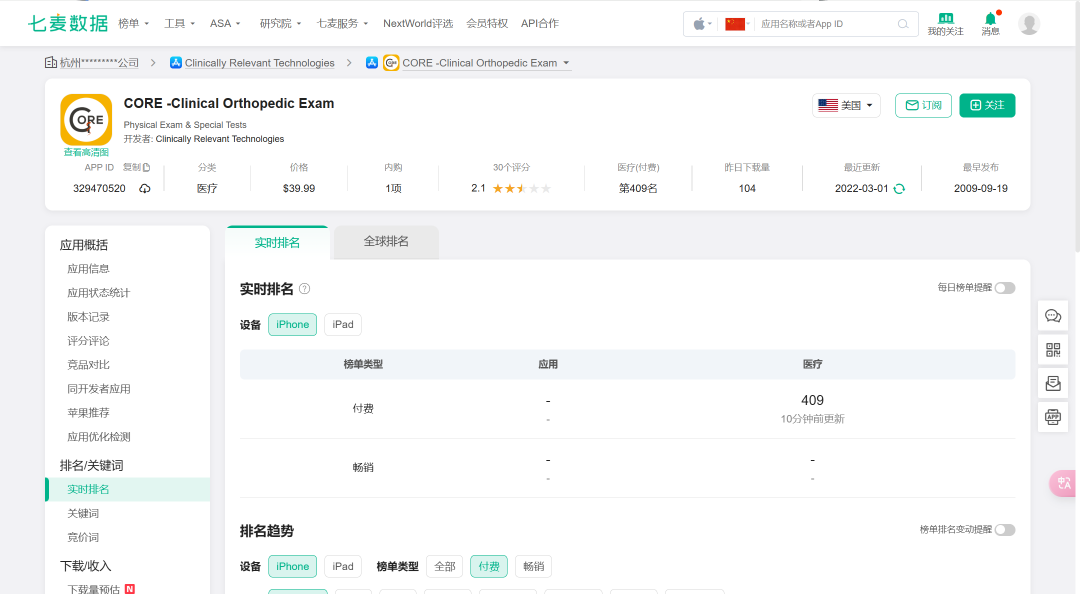
Task: Open 会员特权 menu item
Action: tap(487, 23)
